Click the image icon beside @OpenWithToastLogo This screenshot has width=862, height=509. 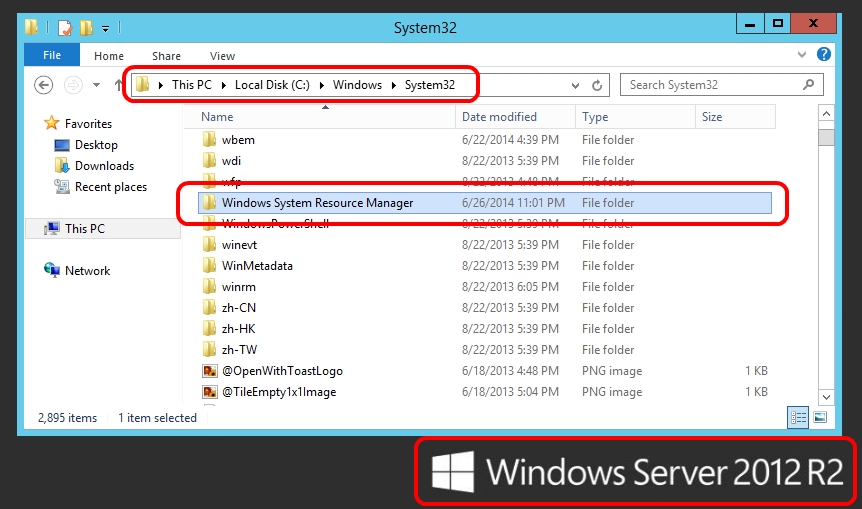209,371
